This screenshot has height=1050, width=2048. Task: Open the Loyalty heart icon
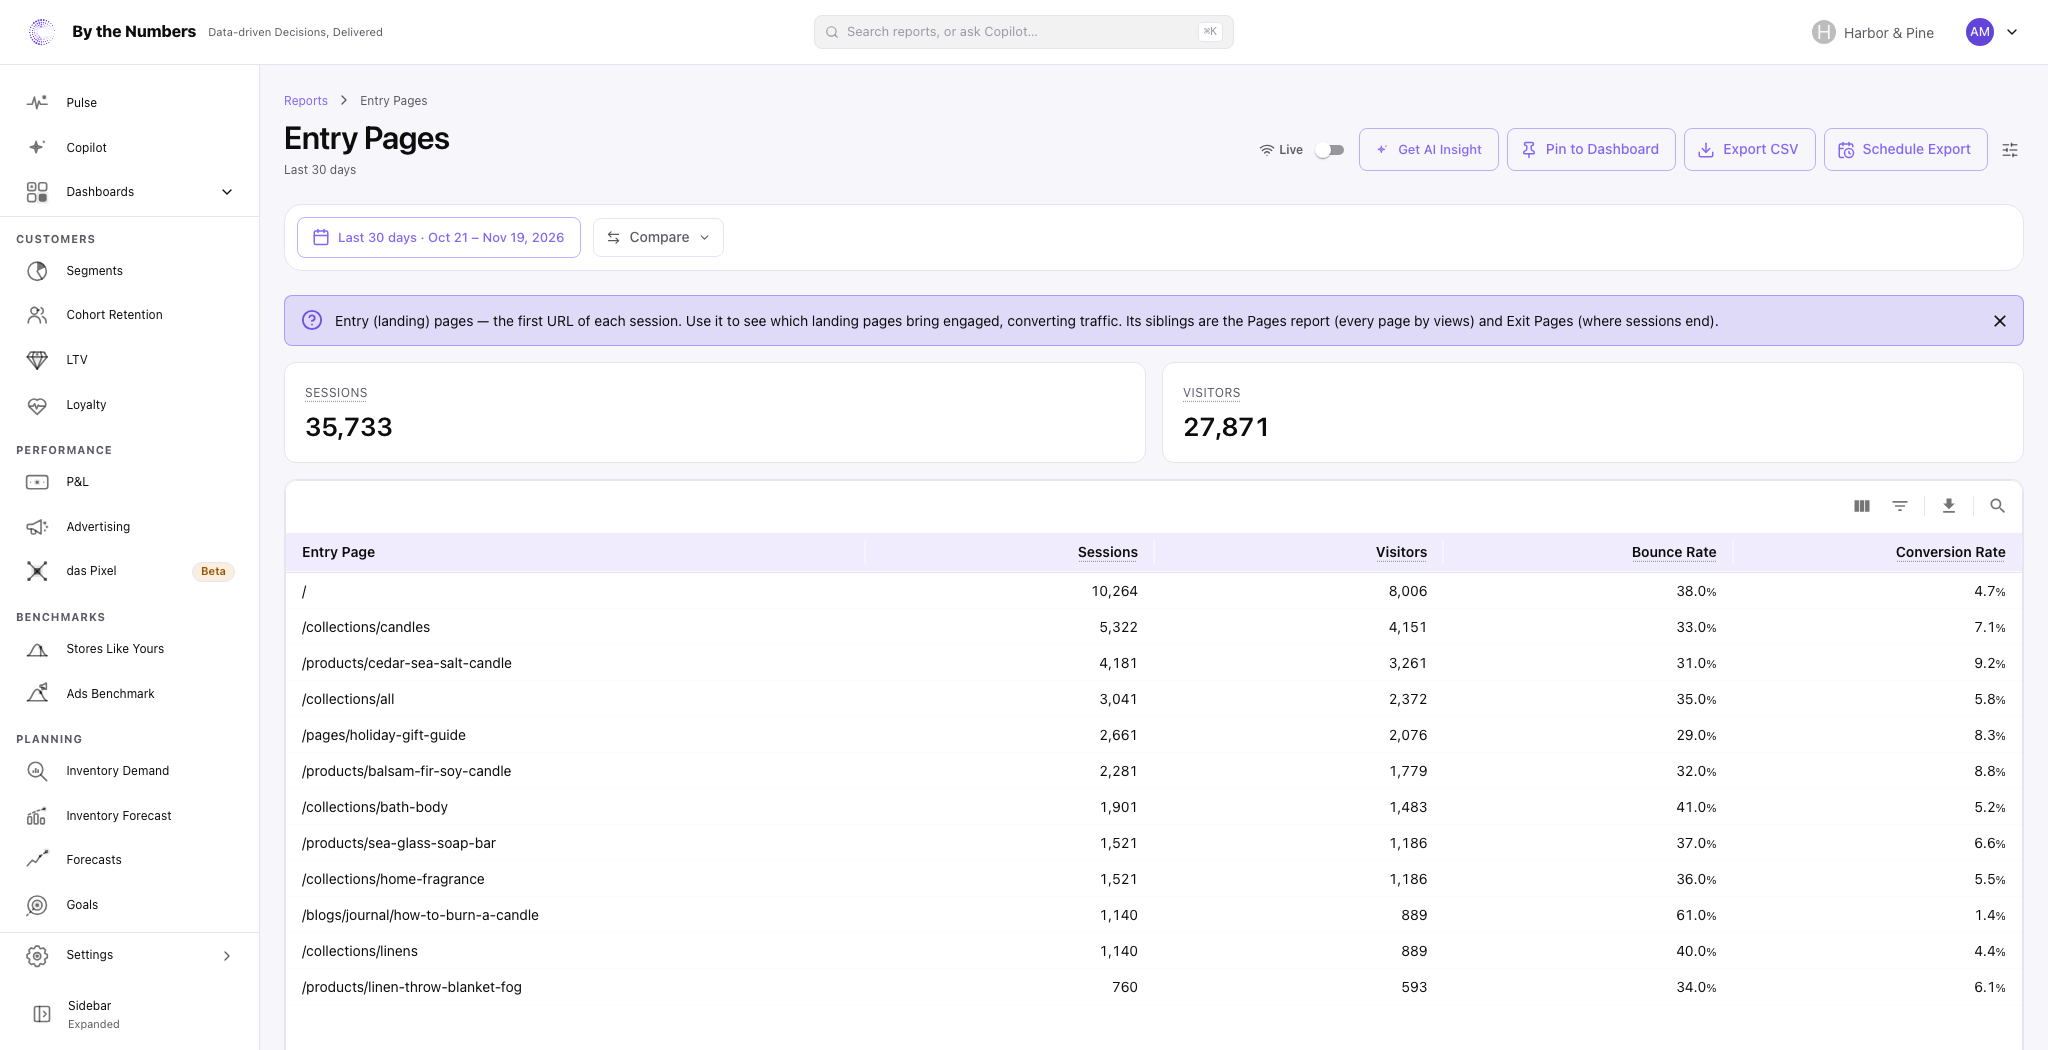click(x=37, y=405)
